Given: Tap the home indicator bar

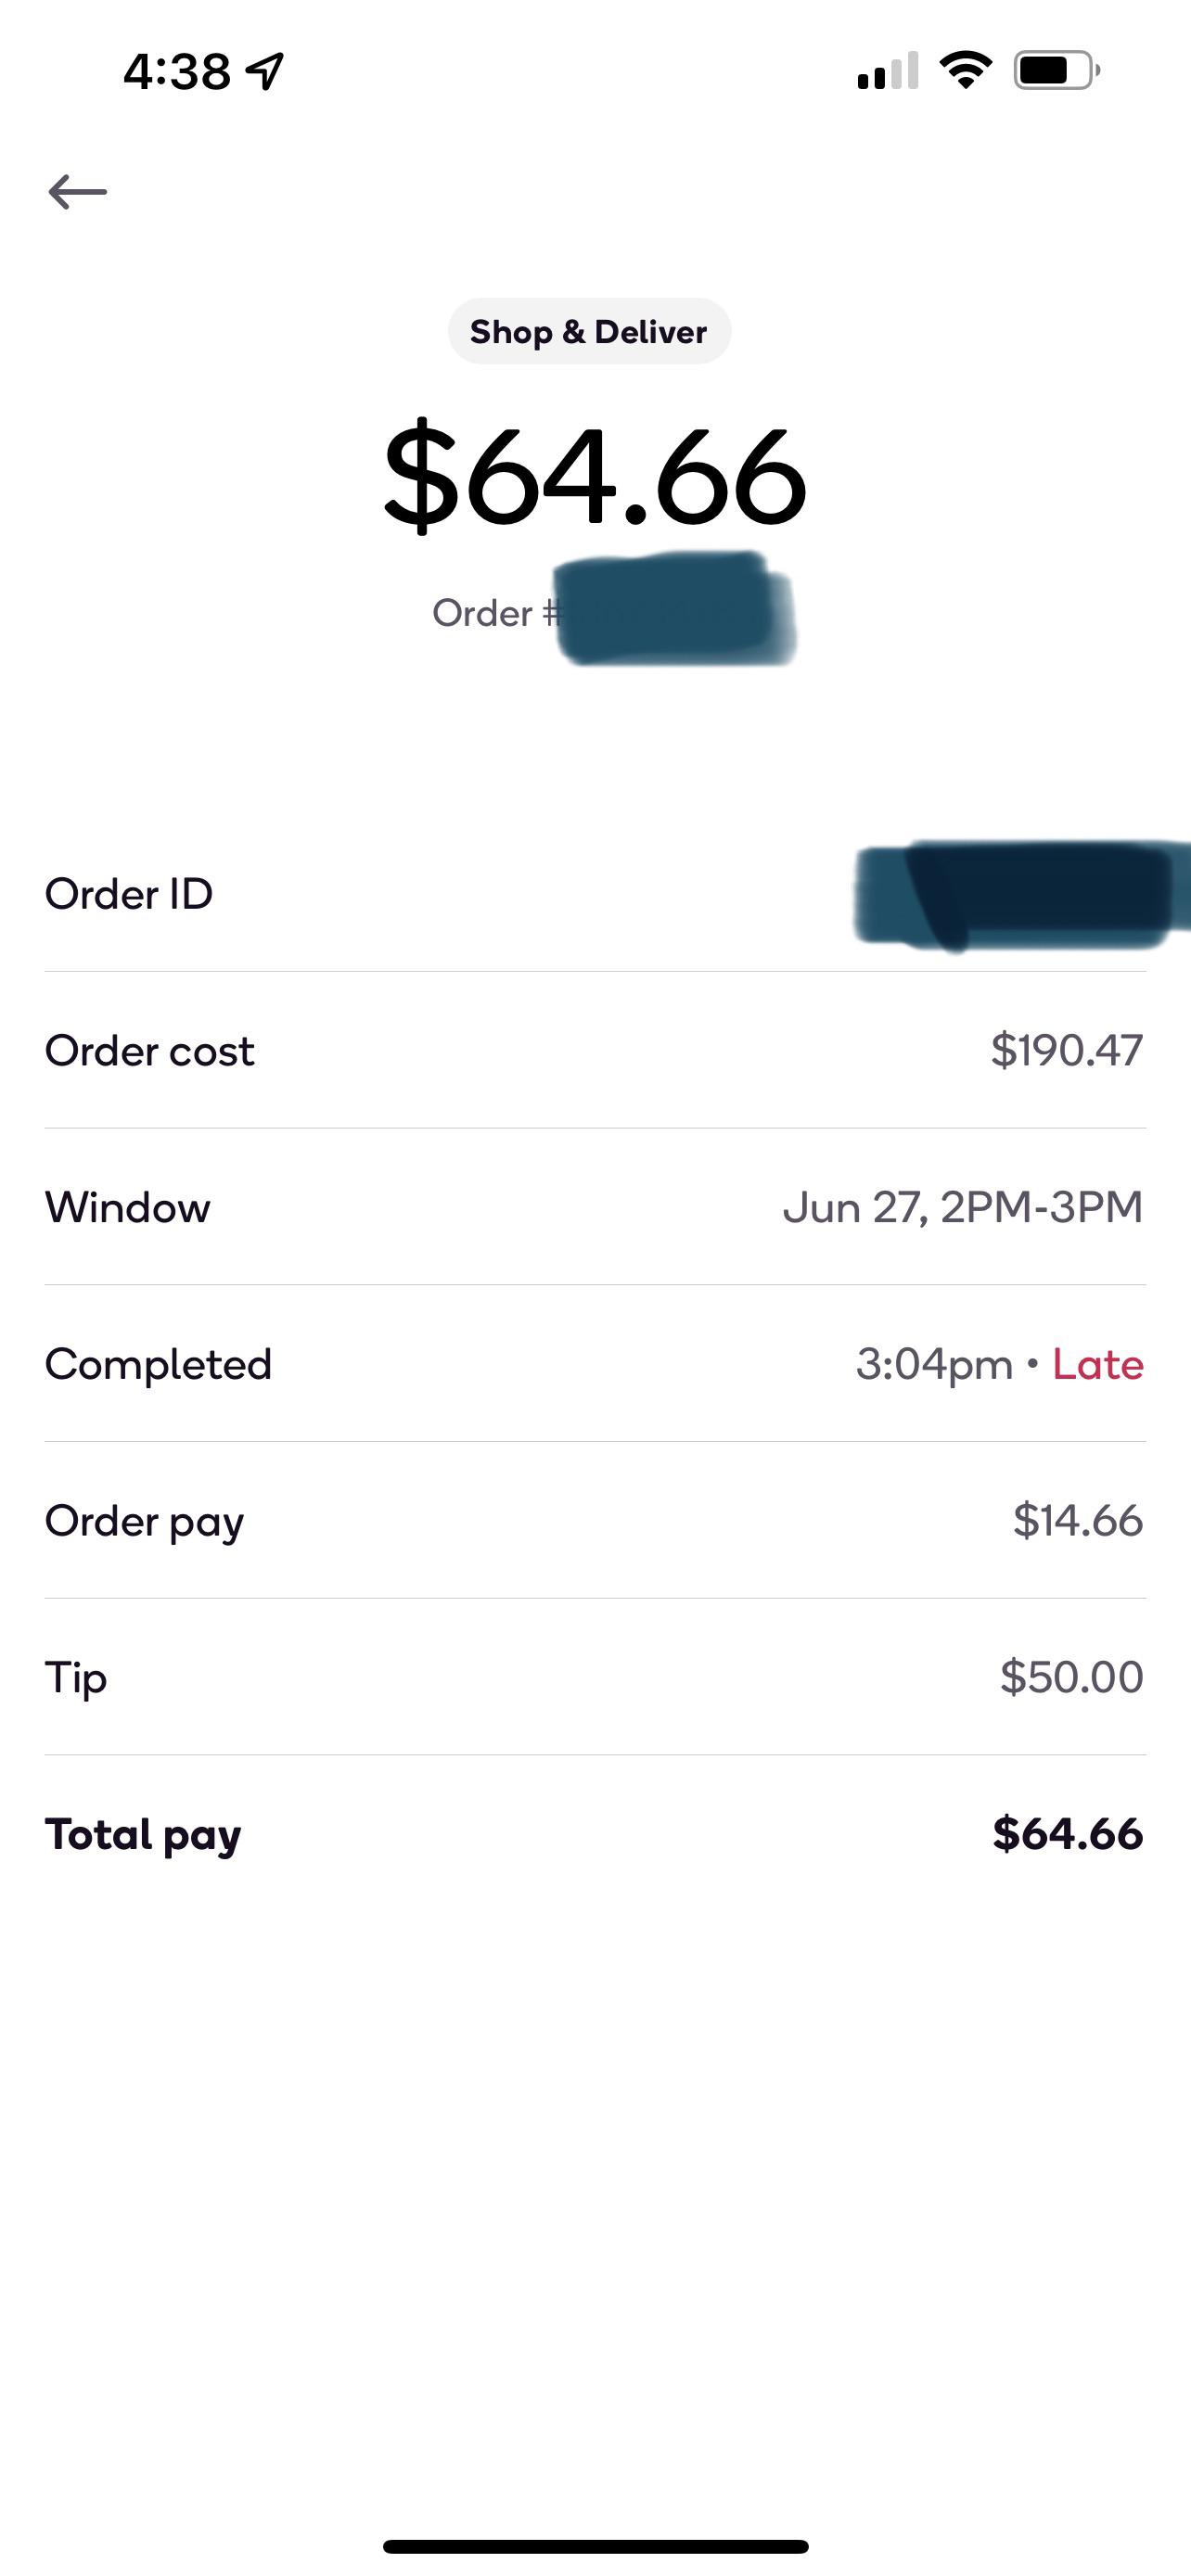Looking at the screenshot, I should pyautogui.click(x=595, y=2546).
